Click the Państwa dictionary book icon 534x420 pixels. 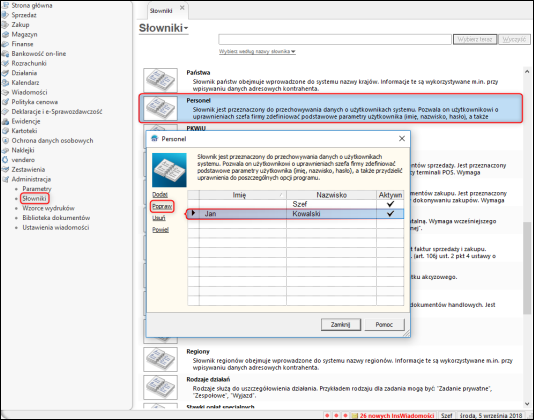160,80
